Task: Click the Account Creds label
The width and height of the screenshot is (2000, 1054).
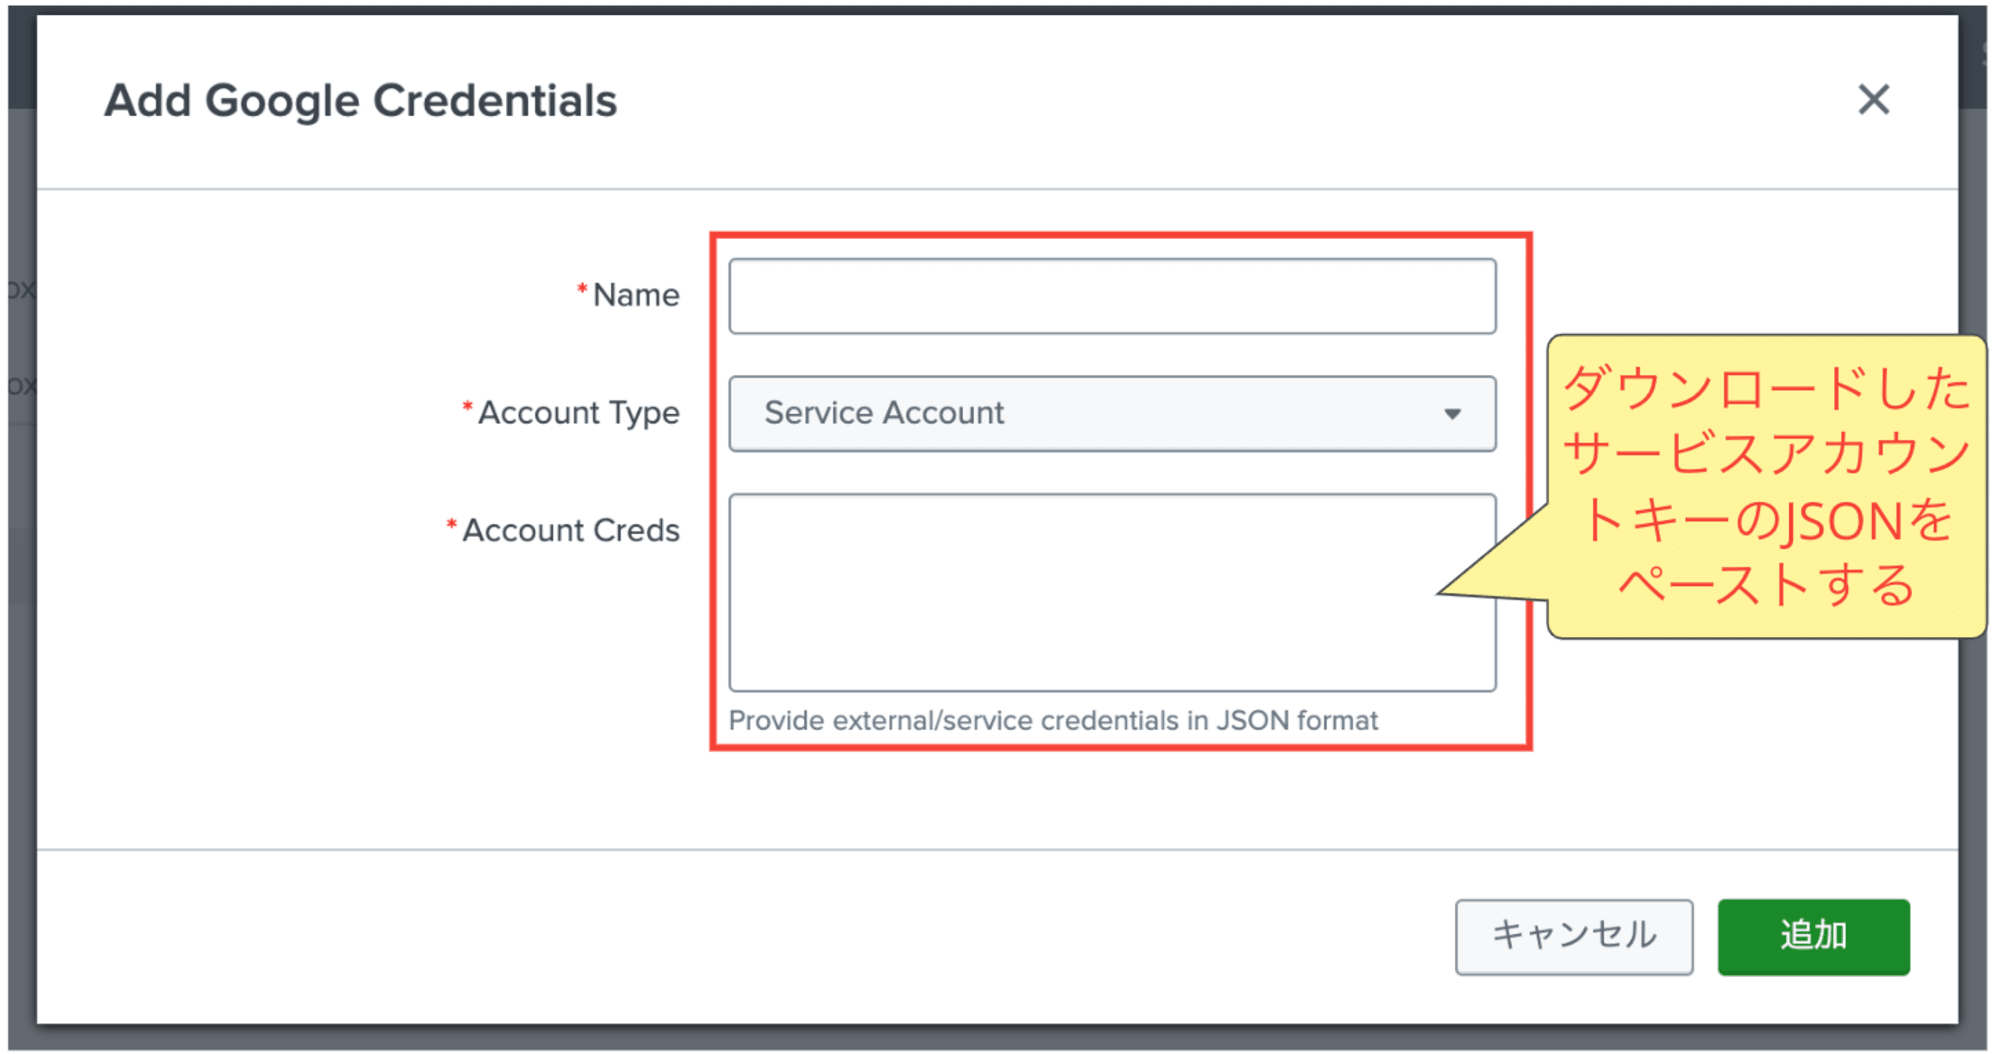Action: [570, 530]
